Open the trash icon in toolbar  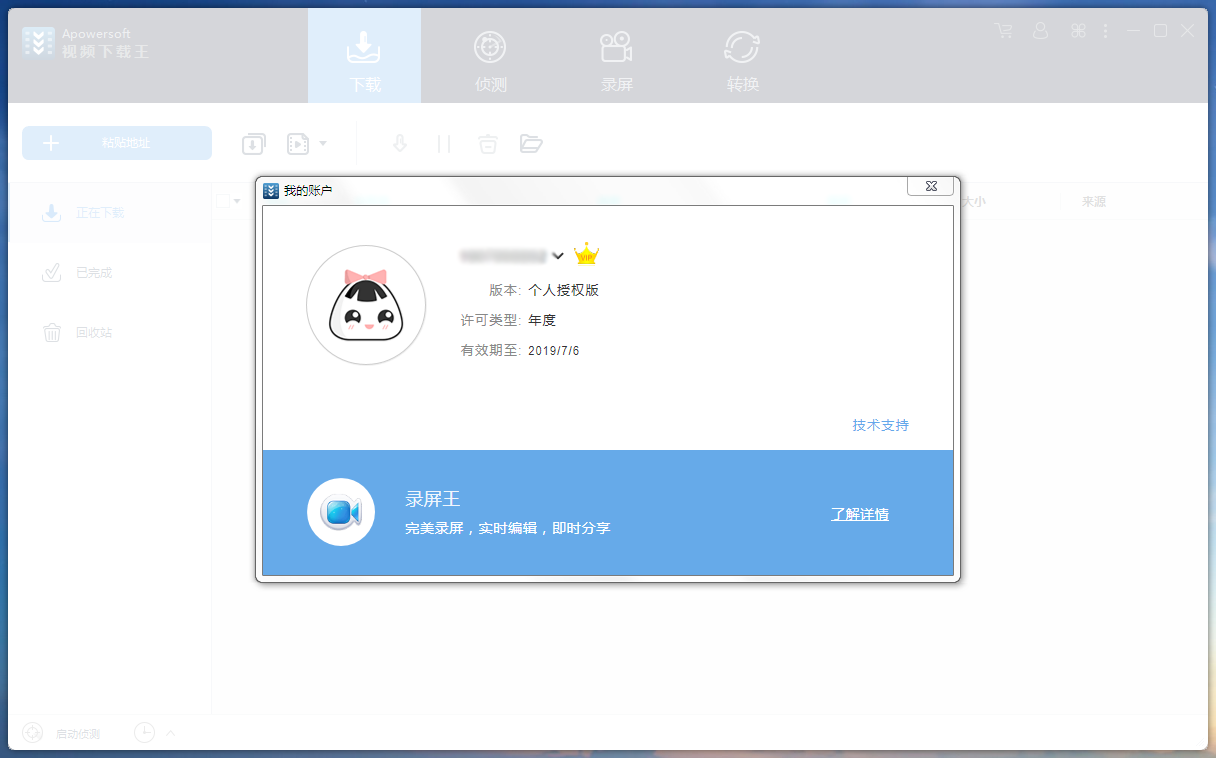click(x=487, y=143)
